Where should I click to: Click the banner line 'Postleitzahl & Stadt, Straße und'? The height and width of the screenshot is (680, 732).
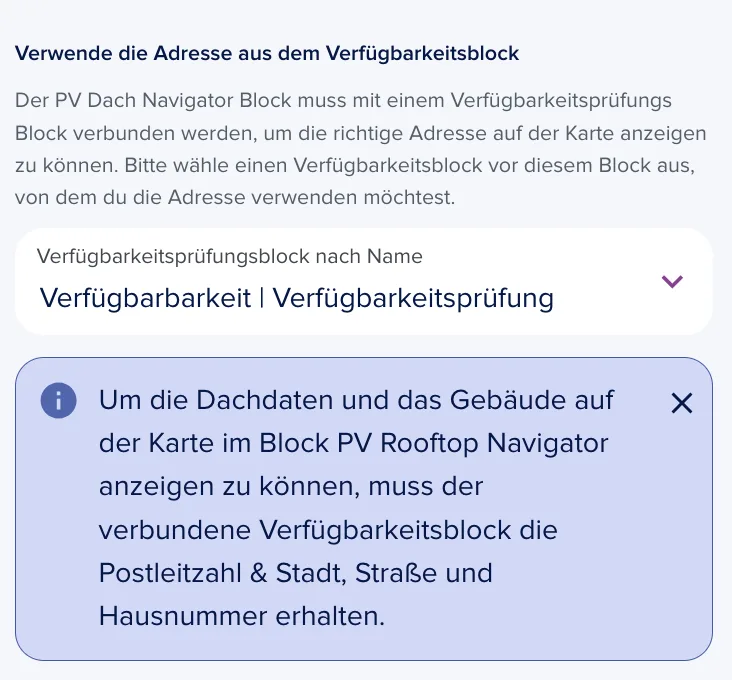coord(296,573)
